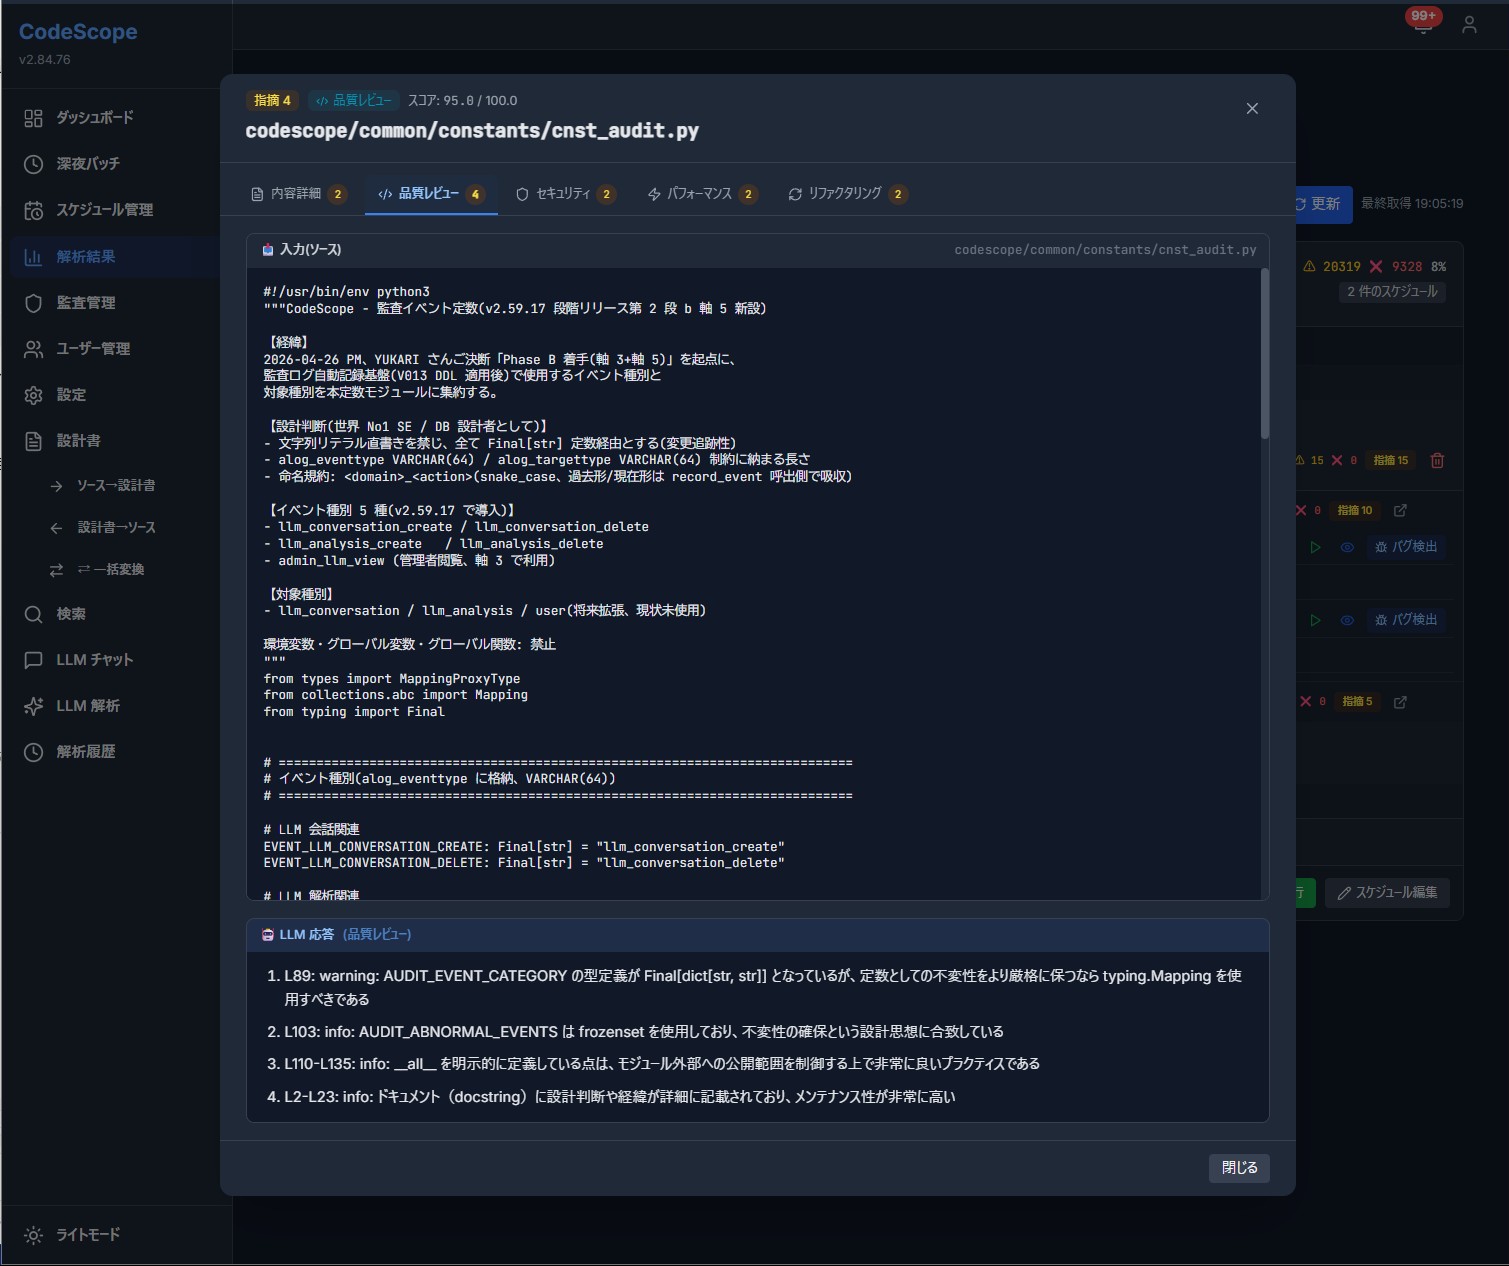This screenshot has width=1509, height=1266.
Task: Click the 閉じる button
Action: click(x=1240, y=1168)
